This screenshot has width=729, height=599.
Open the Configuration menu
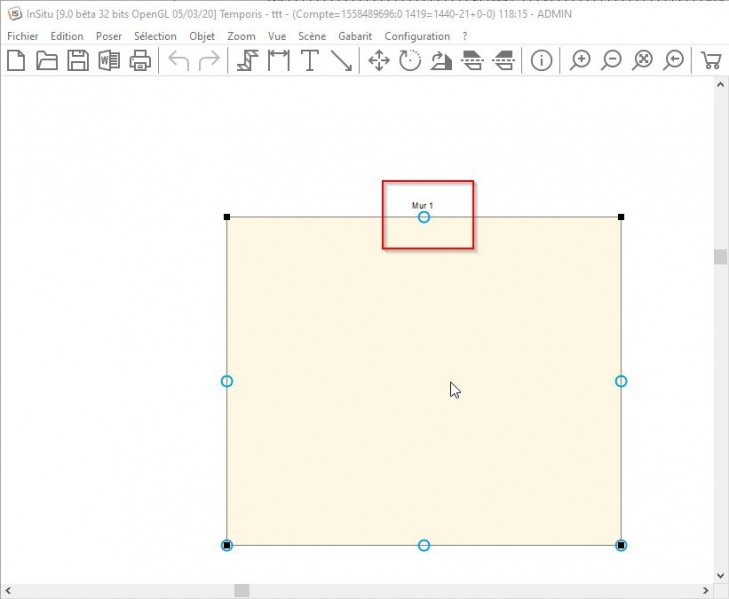click(417, 36)
